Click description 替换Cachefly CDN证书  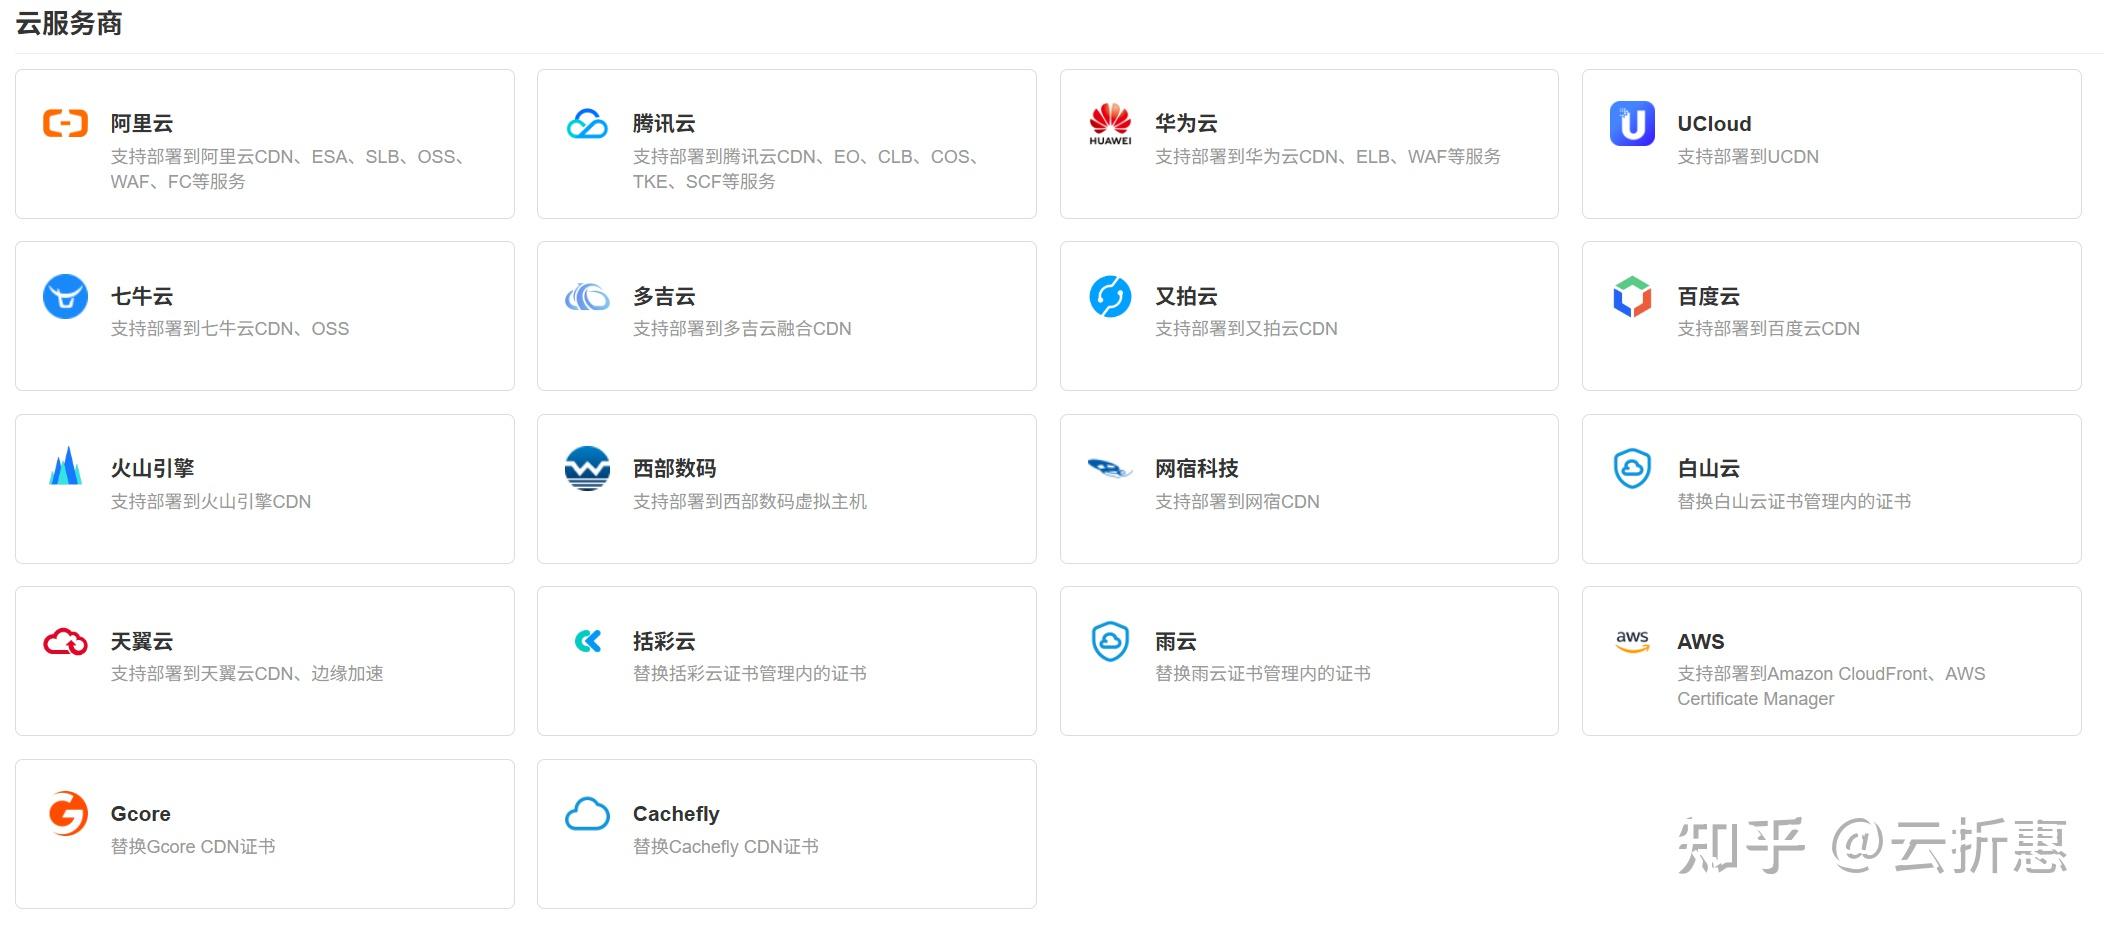726,846
